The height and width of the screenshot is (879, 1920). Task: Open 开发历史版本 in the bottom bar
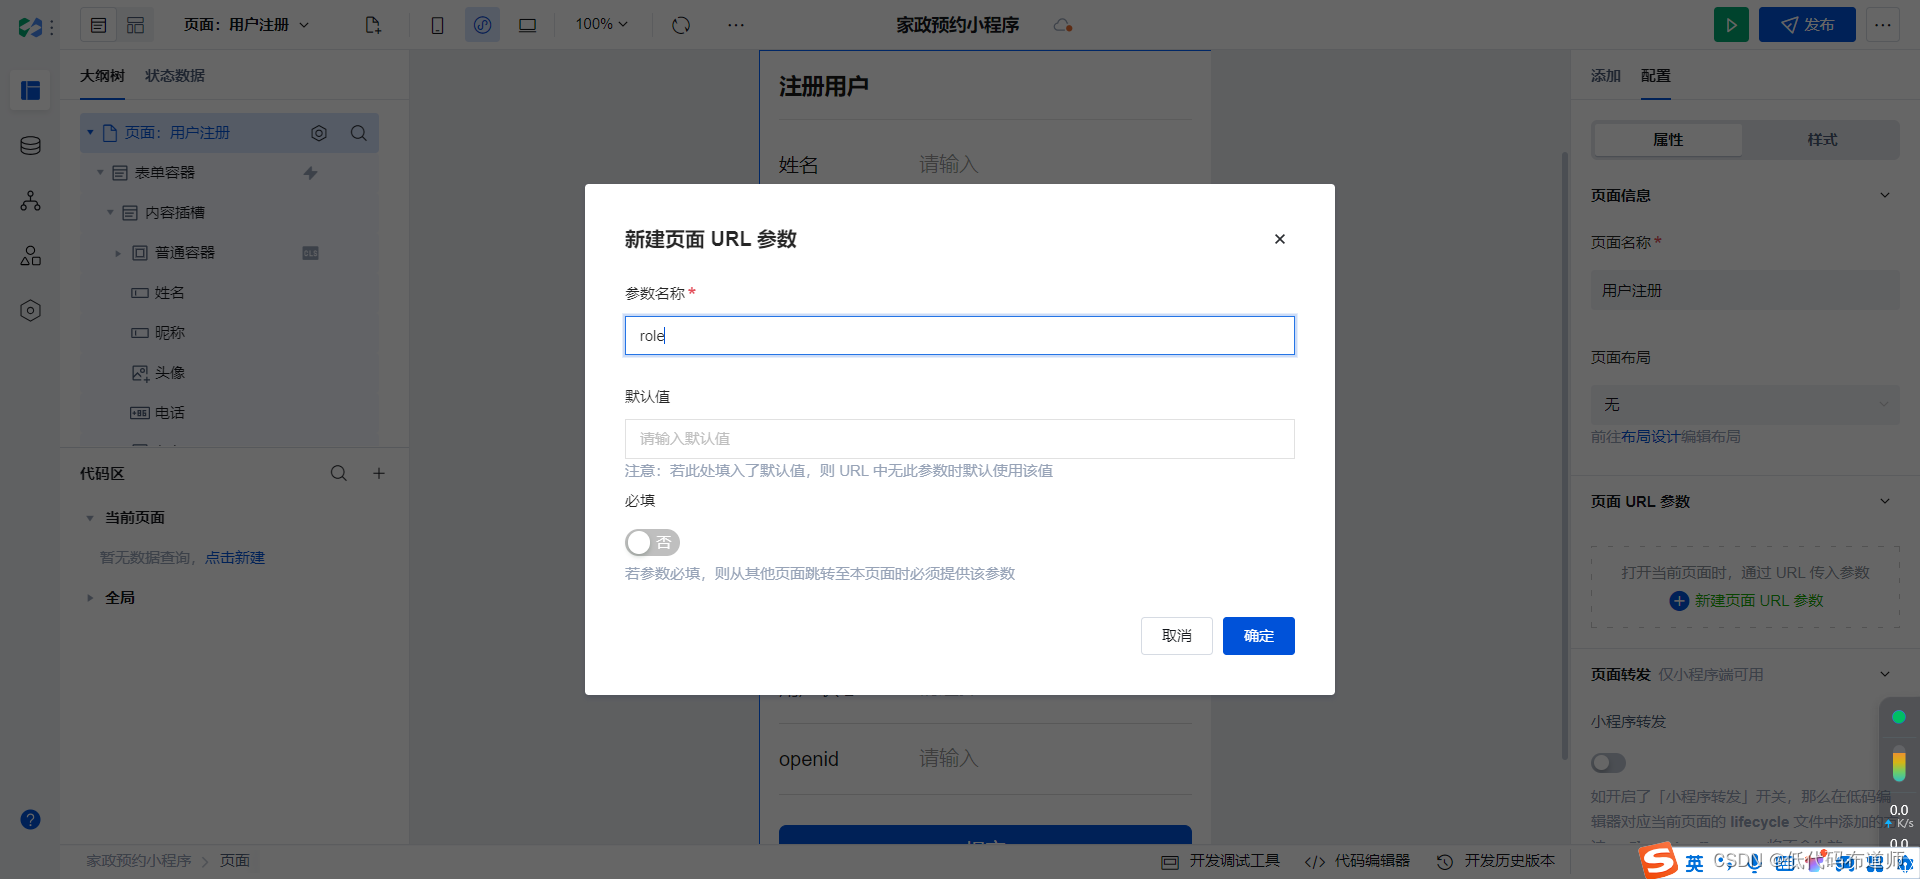(1496, 861)
